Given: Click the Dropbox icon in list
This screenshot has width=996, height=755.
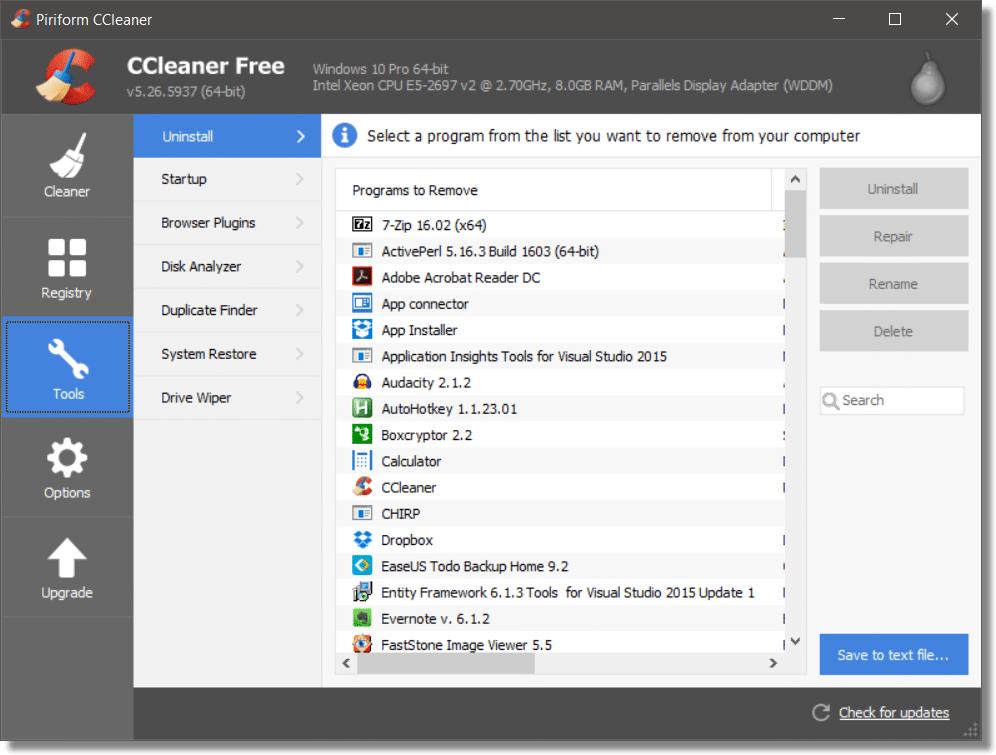Looking at the screenshot, I should click(362, 539).
